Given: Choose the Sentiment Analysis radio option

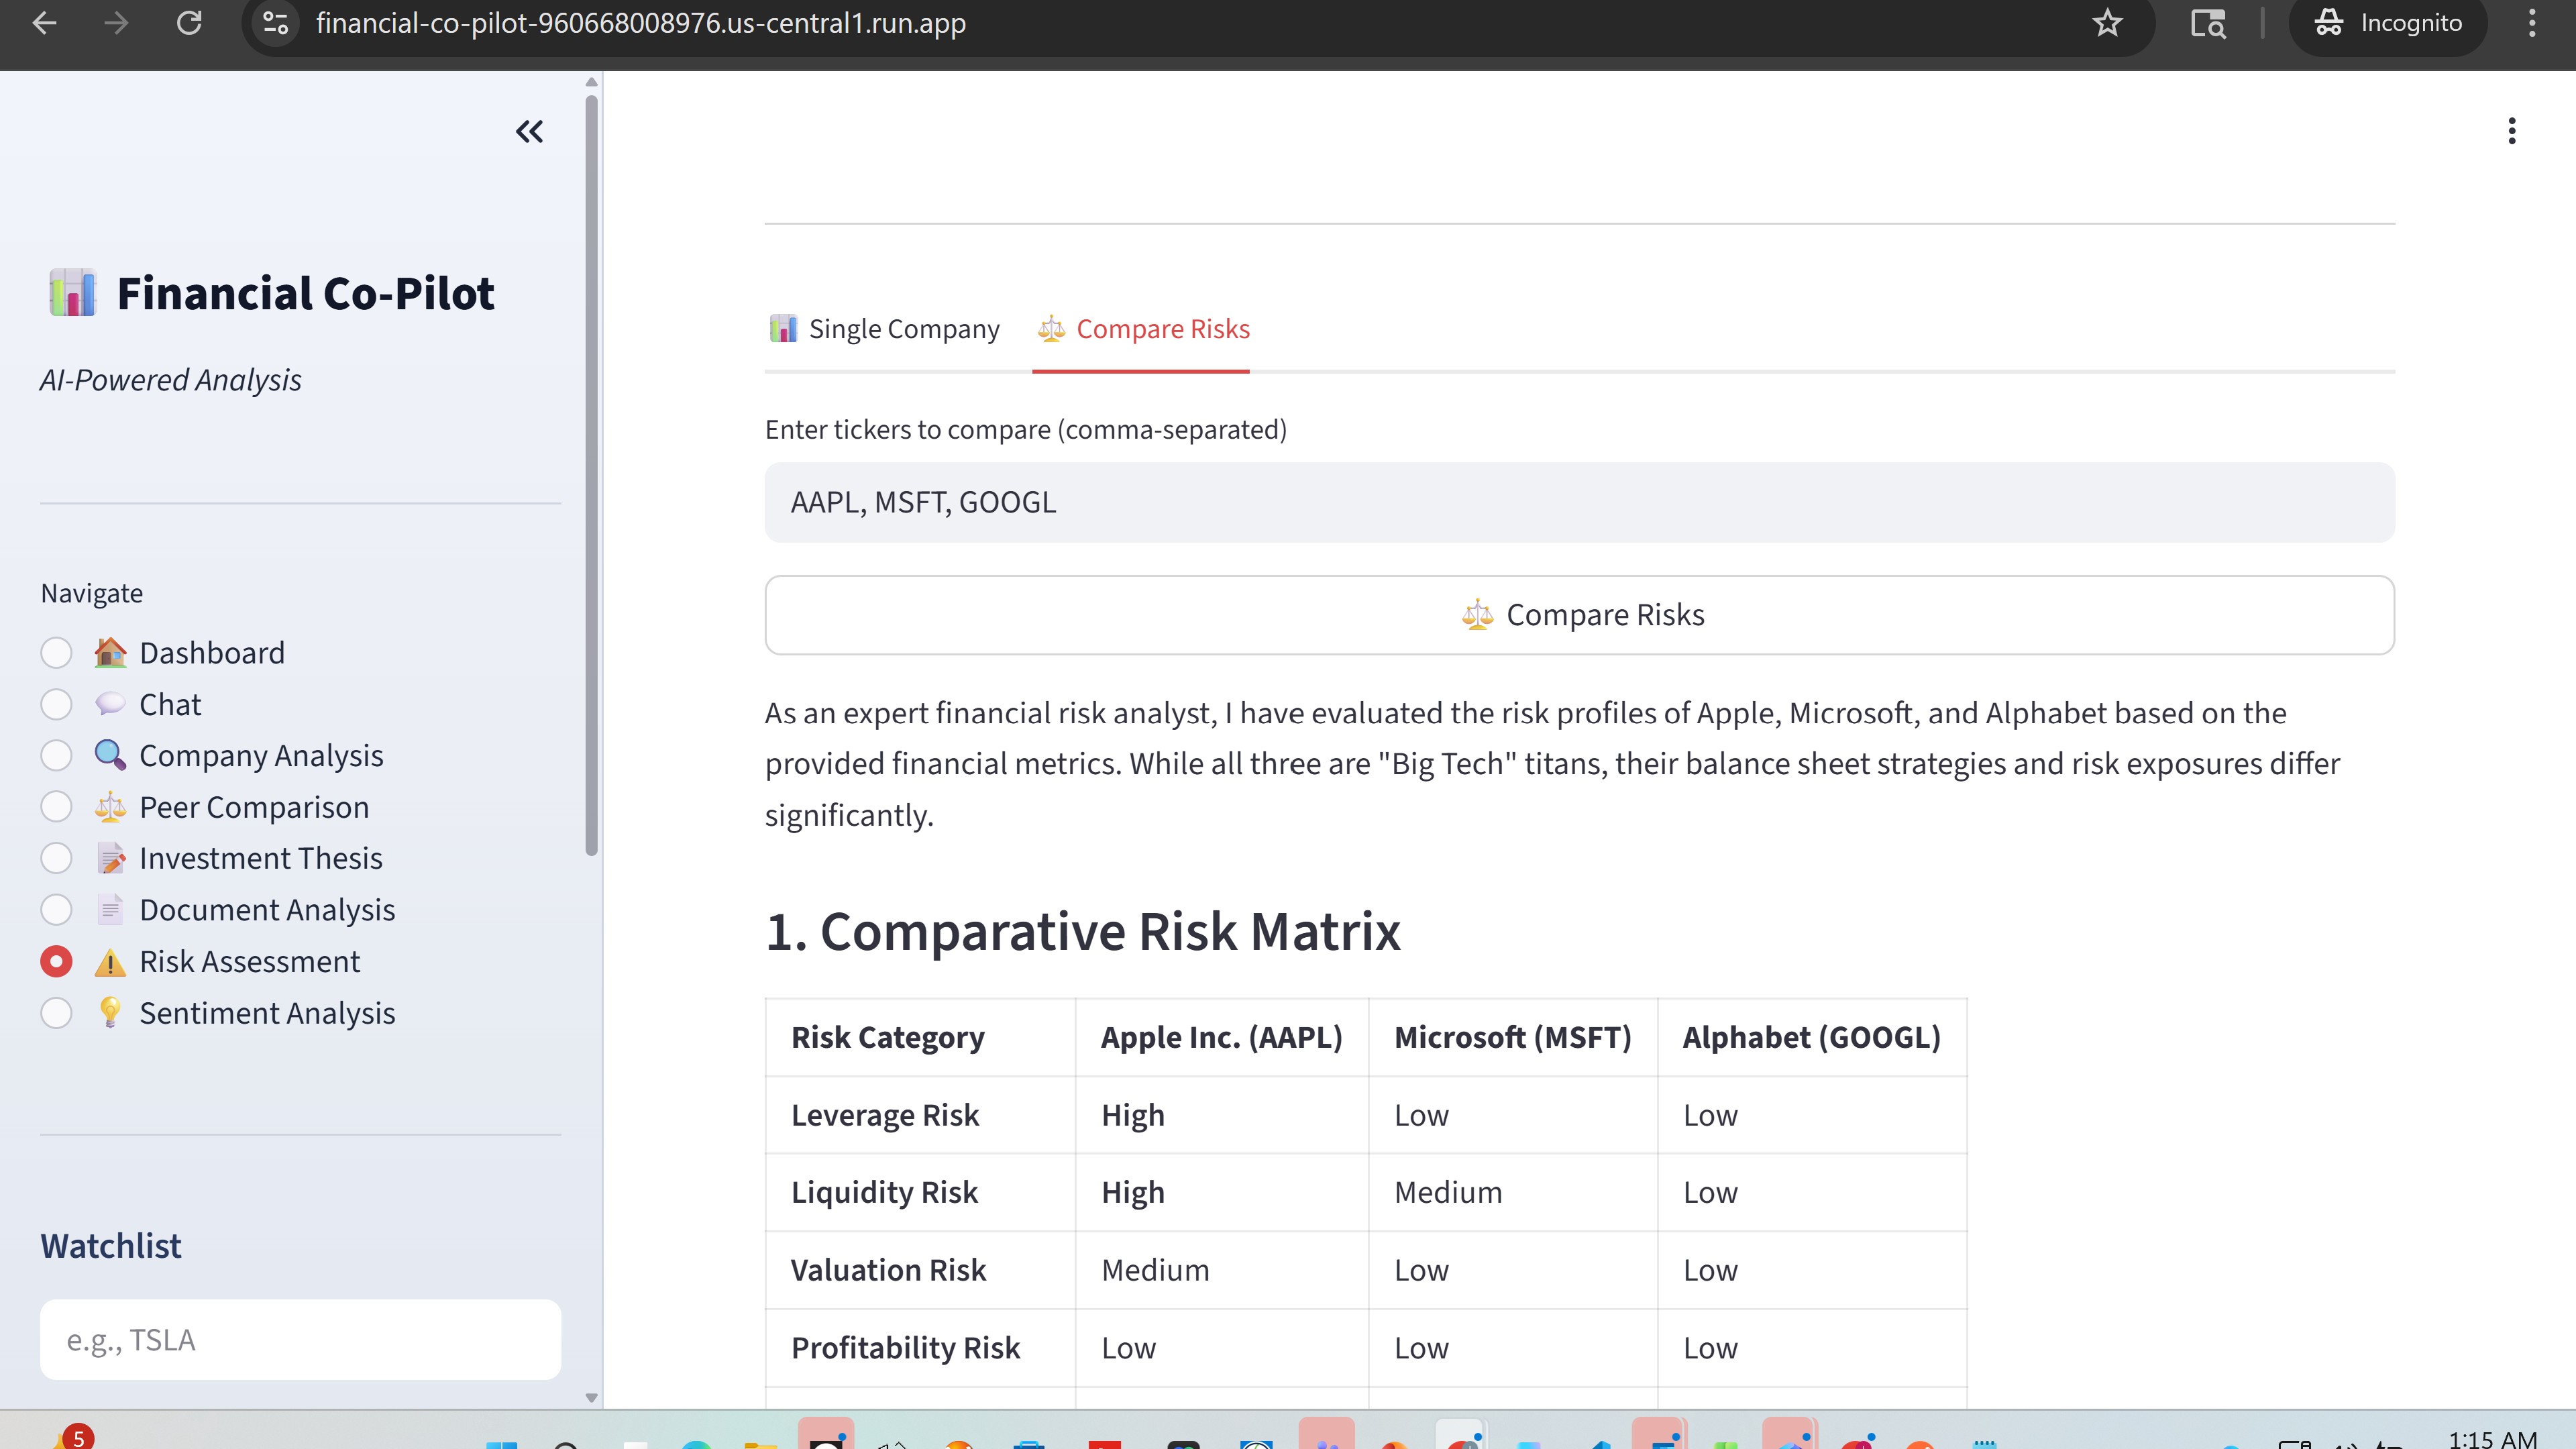Looking at the screenshot, I should tap(56, 1013).
